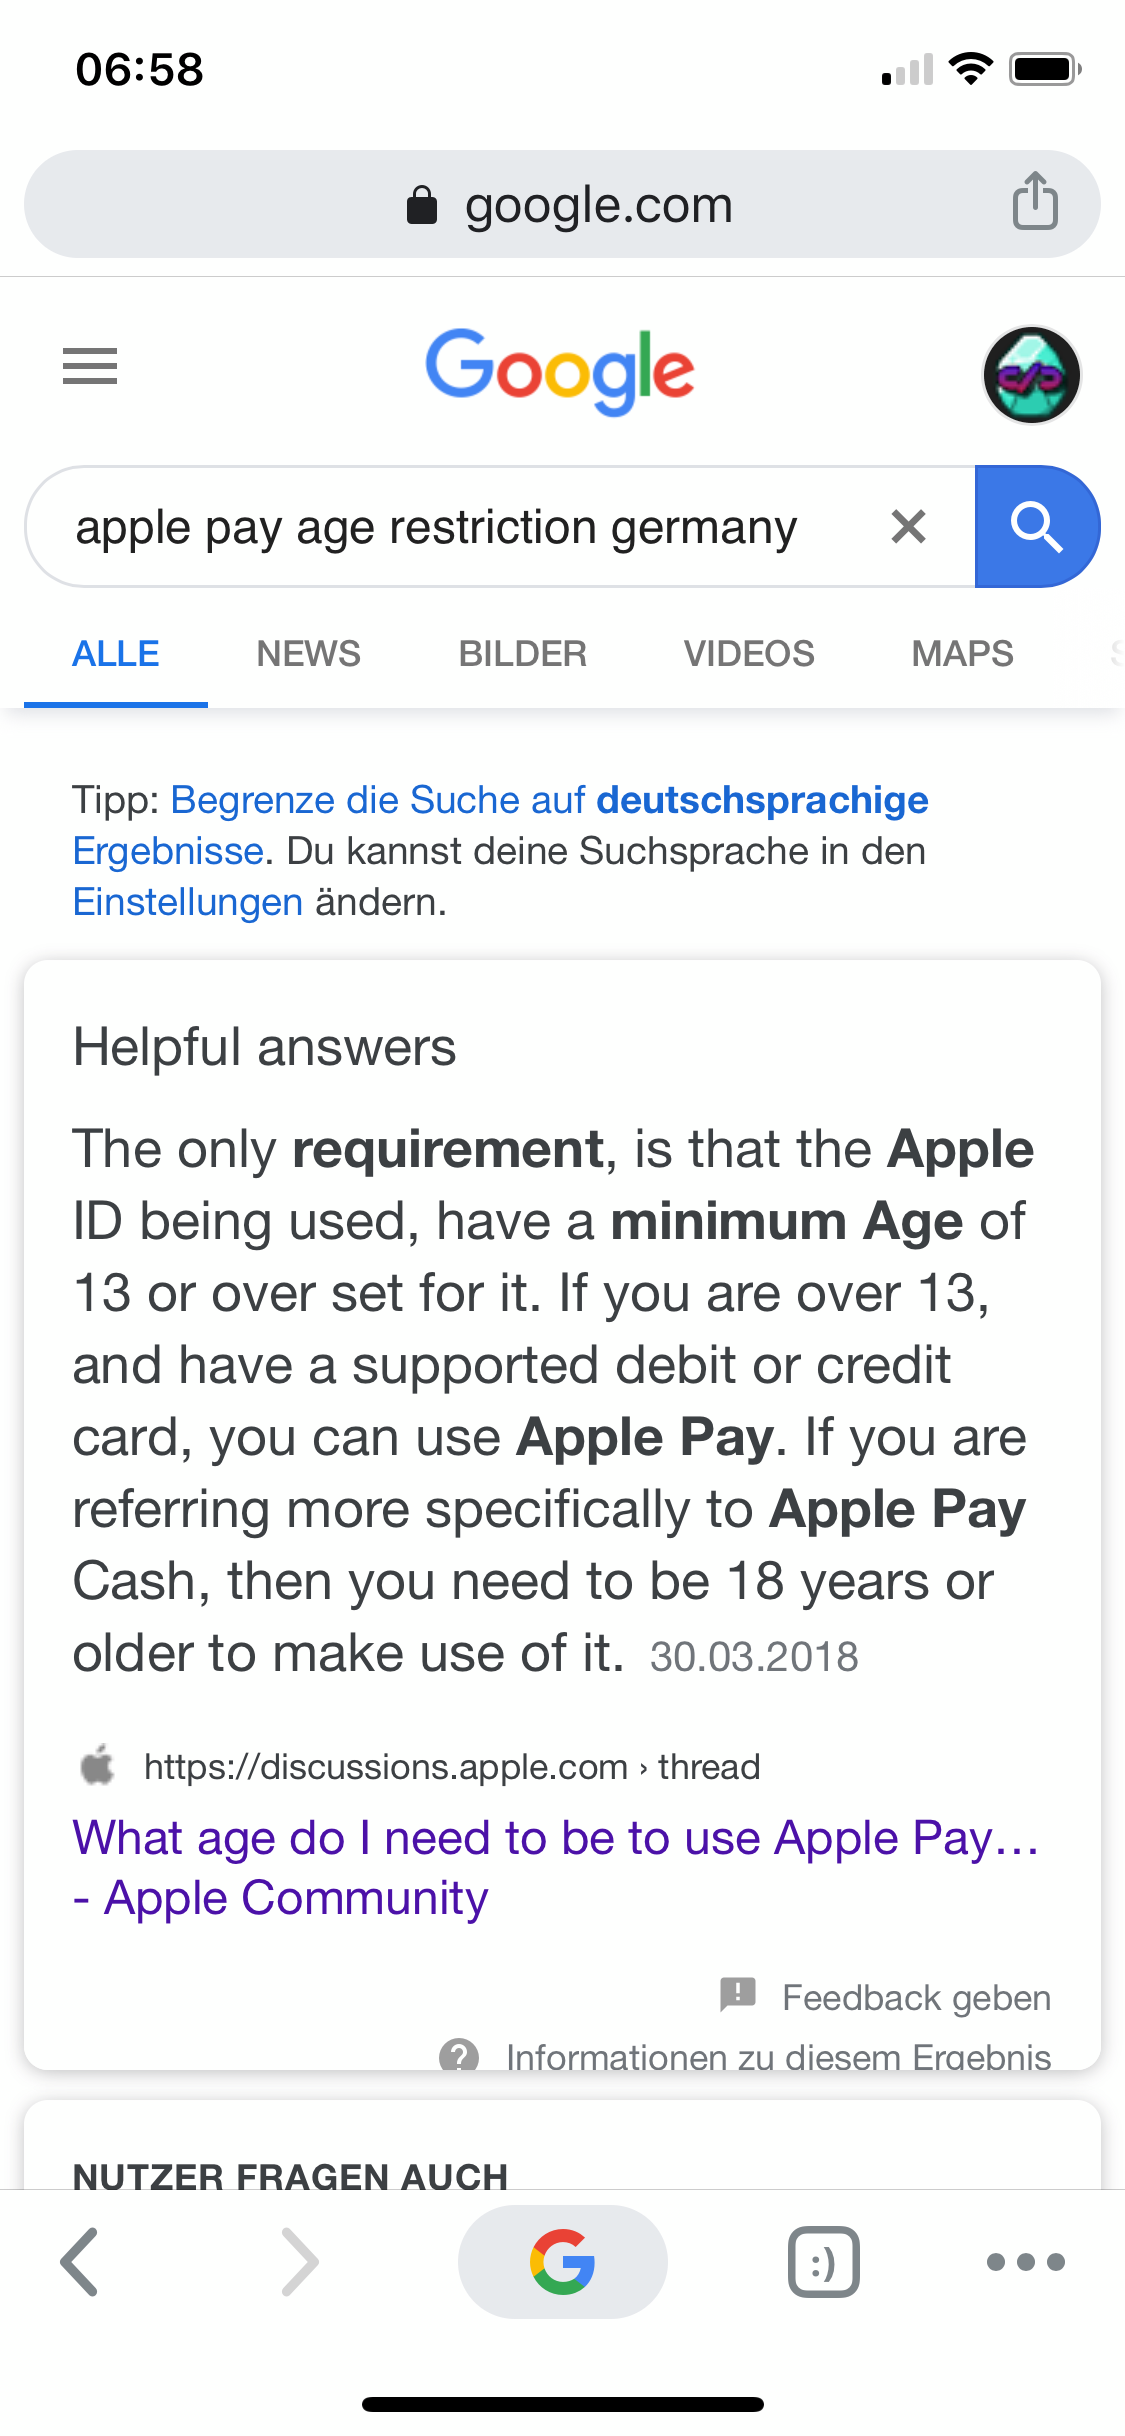
Task: Clear the search query with X
Action: [x=908, y=526]
